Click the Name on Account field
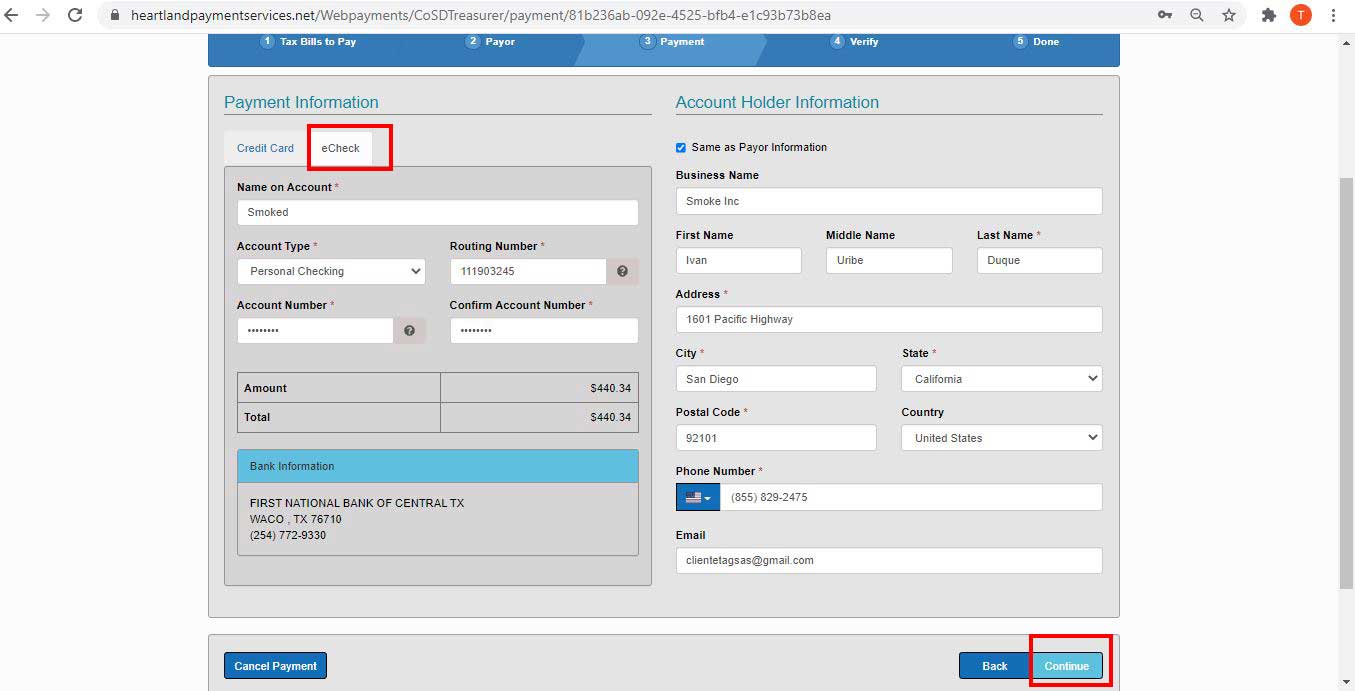 (437, 212)
